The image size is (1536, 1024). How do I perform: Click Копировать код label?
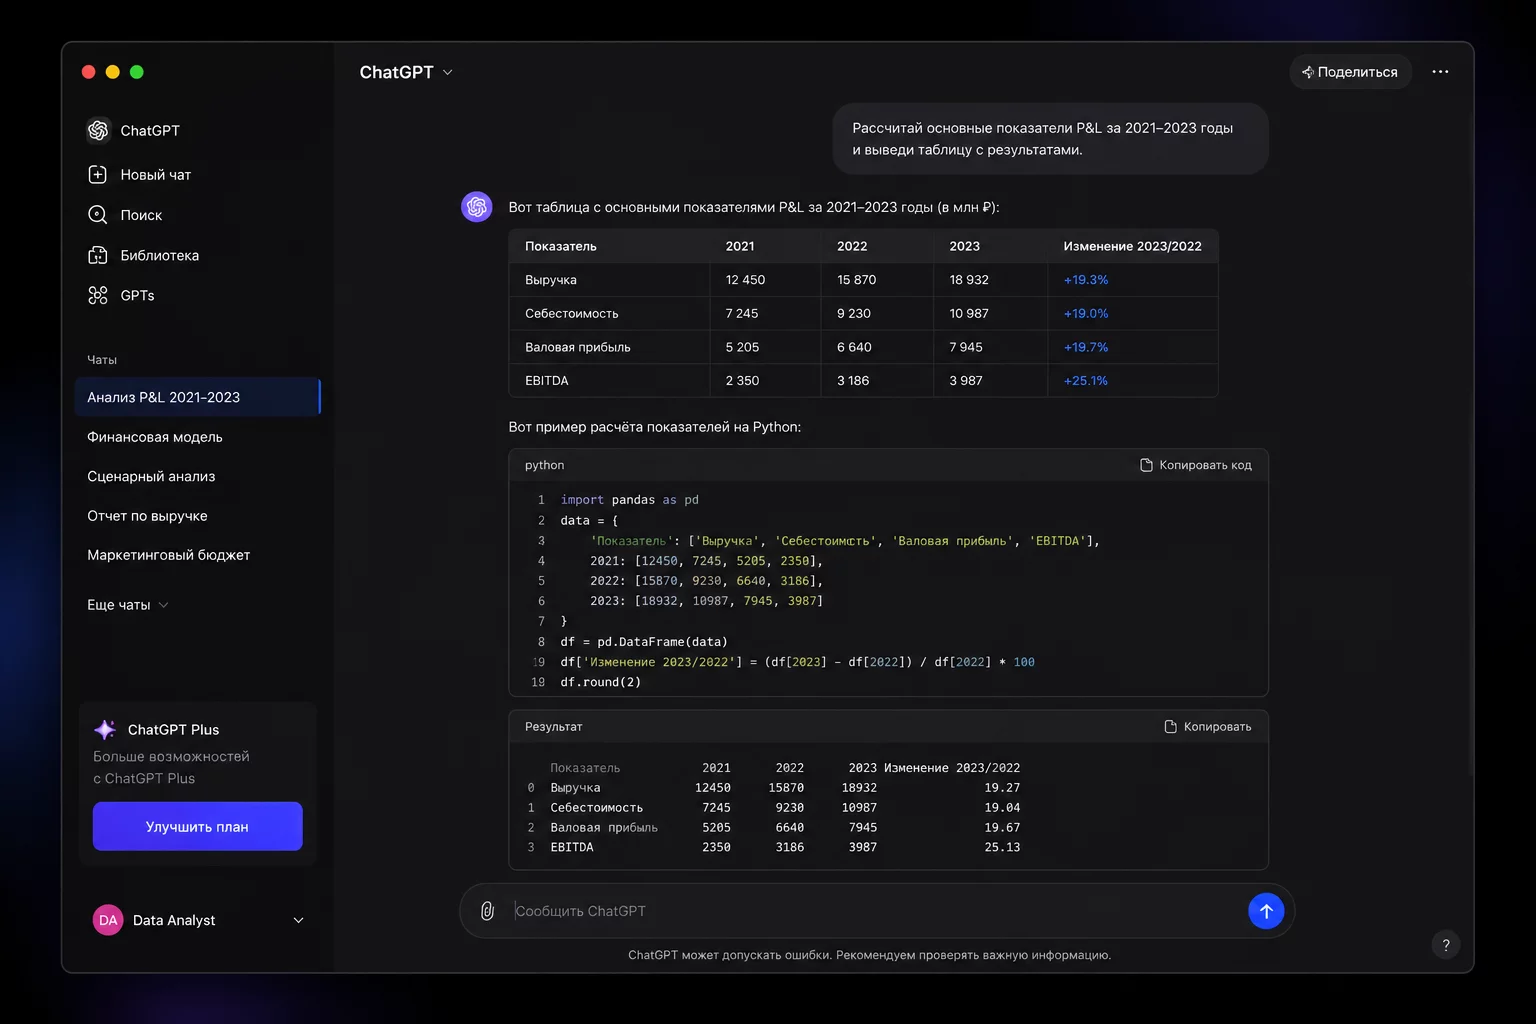pos(1205,465)
